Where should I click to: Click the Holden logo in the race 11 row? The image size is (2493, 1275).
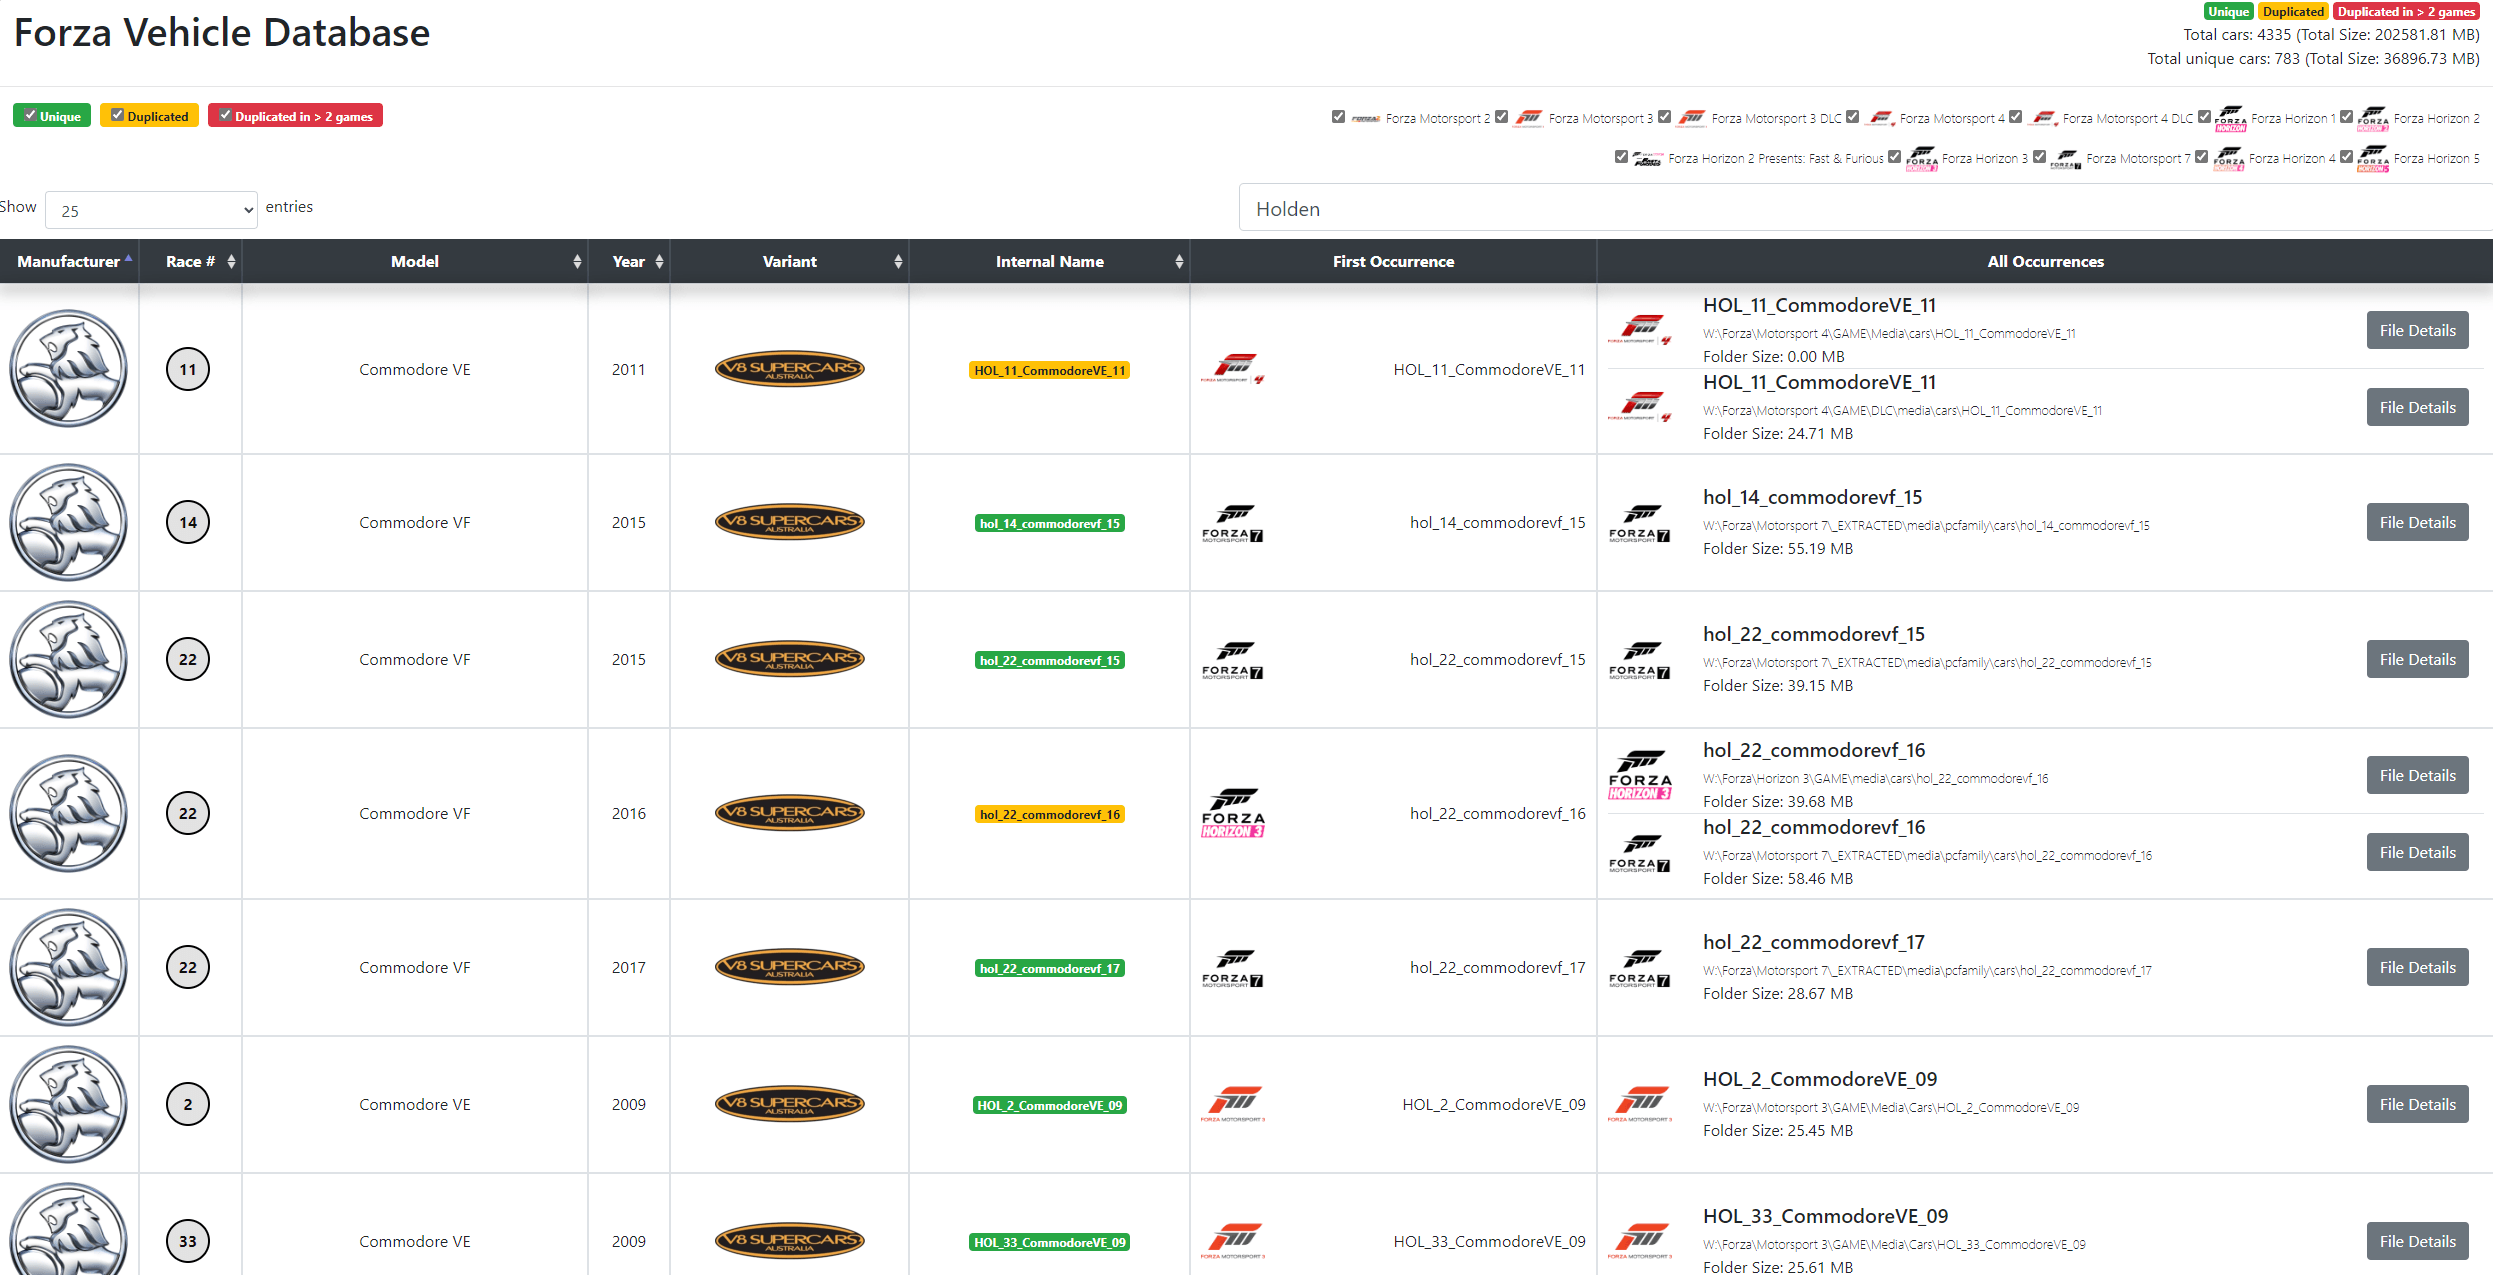68,368
